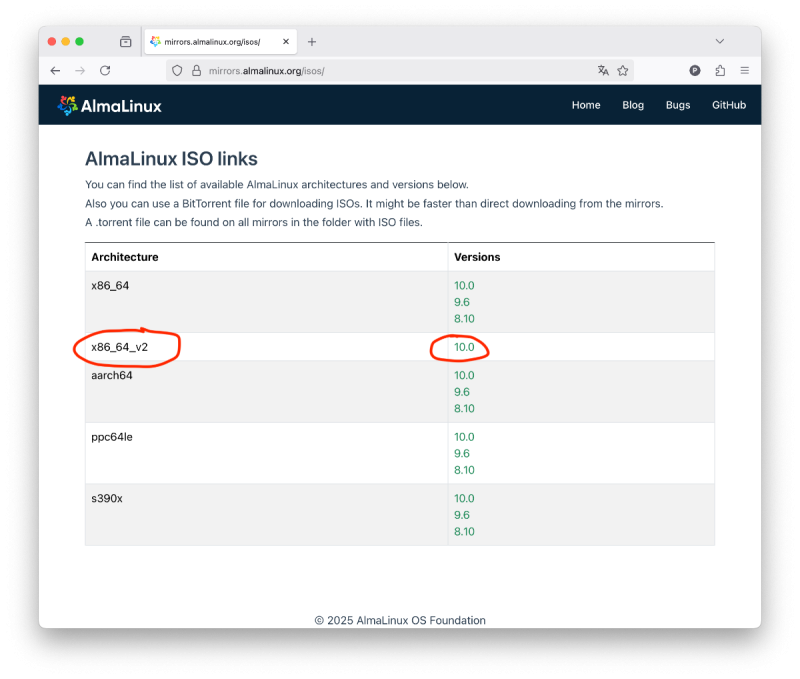Open the Firefox hamburger application menu
This screenshot has width=800, height=679.
[745, 71]
